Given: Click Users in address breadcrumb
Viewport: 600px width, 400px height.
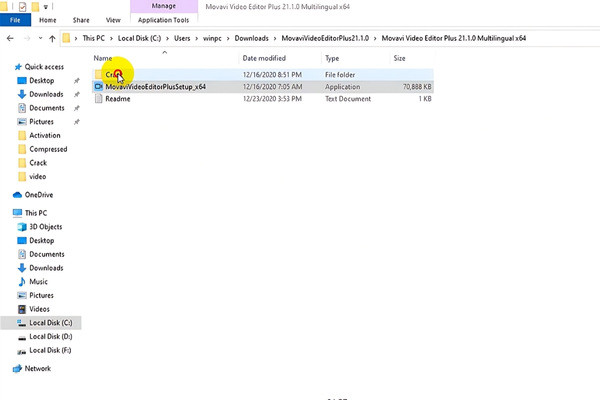Looking at the screenshot, I should click(182, 38).
